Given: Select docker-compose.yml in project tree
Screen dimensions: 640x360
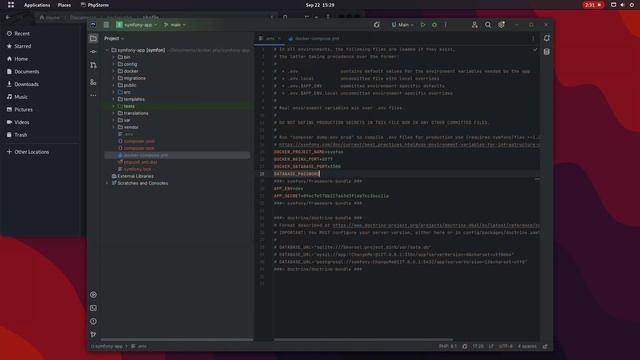Looking at the screenshot, I should tap(146, 155).
